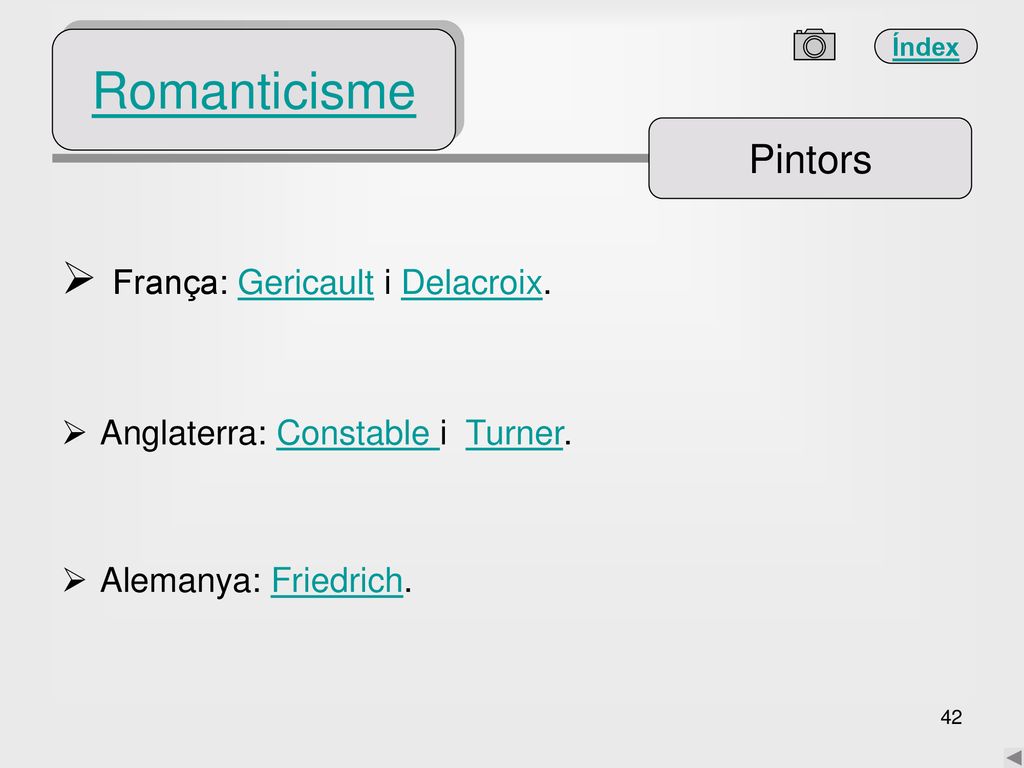The image size is (1024, 768).
Task: Click the Anglaterra label text
Action: coord(184,434)
